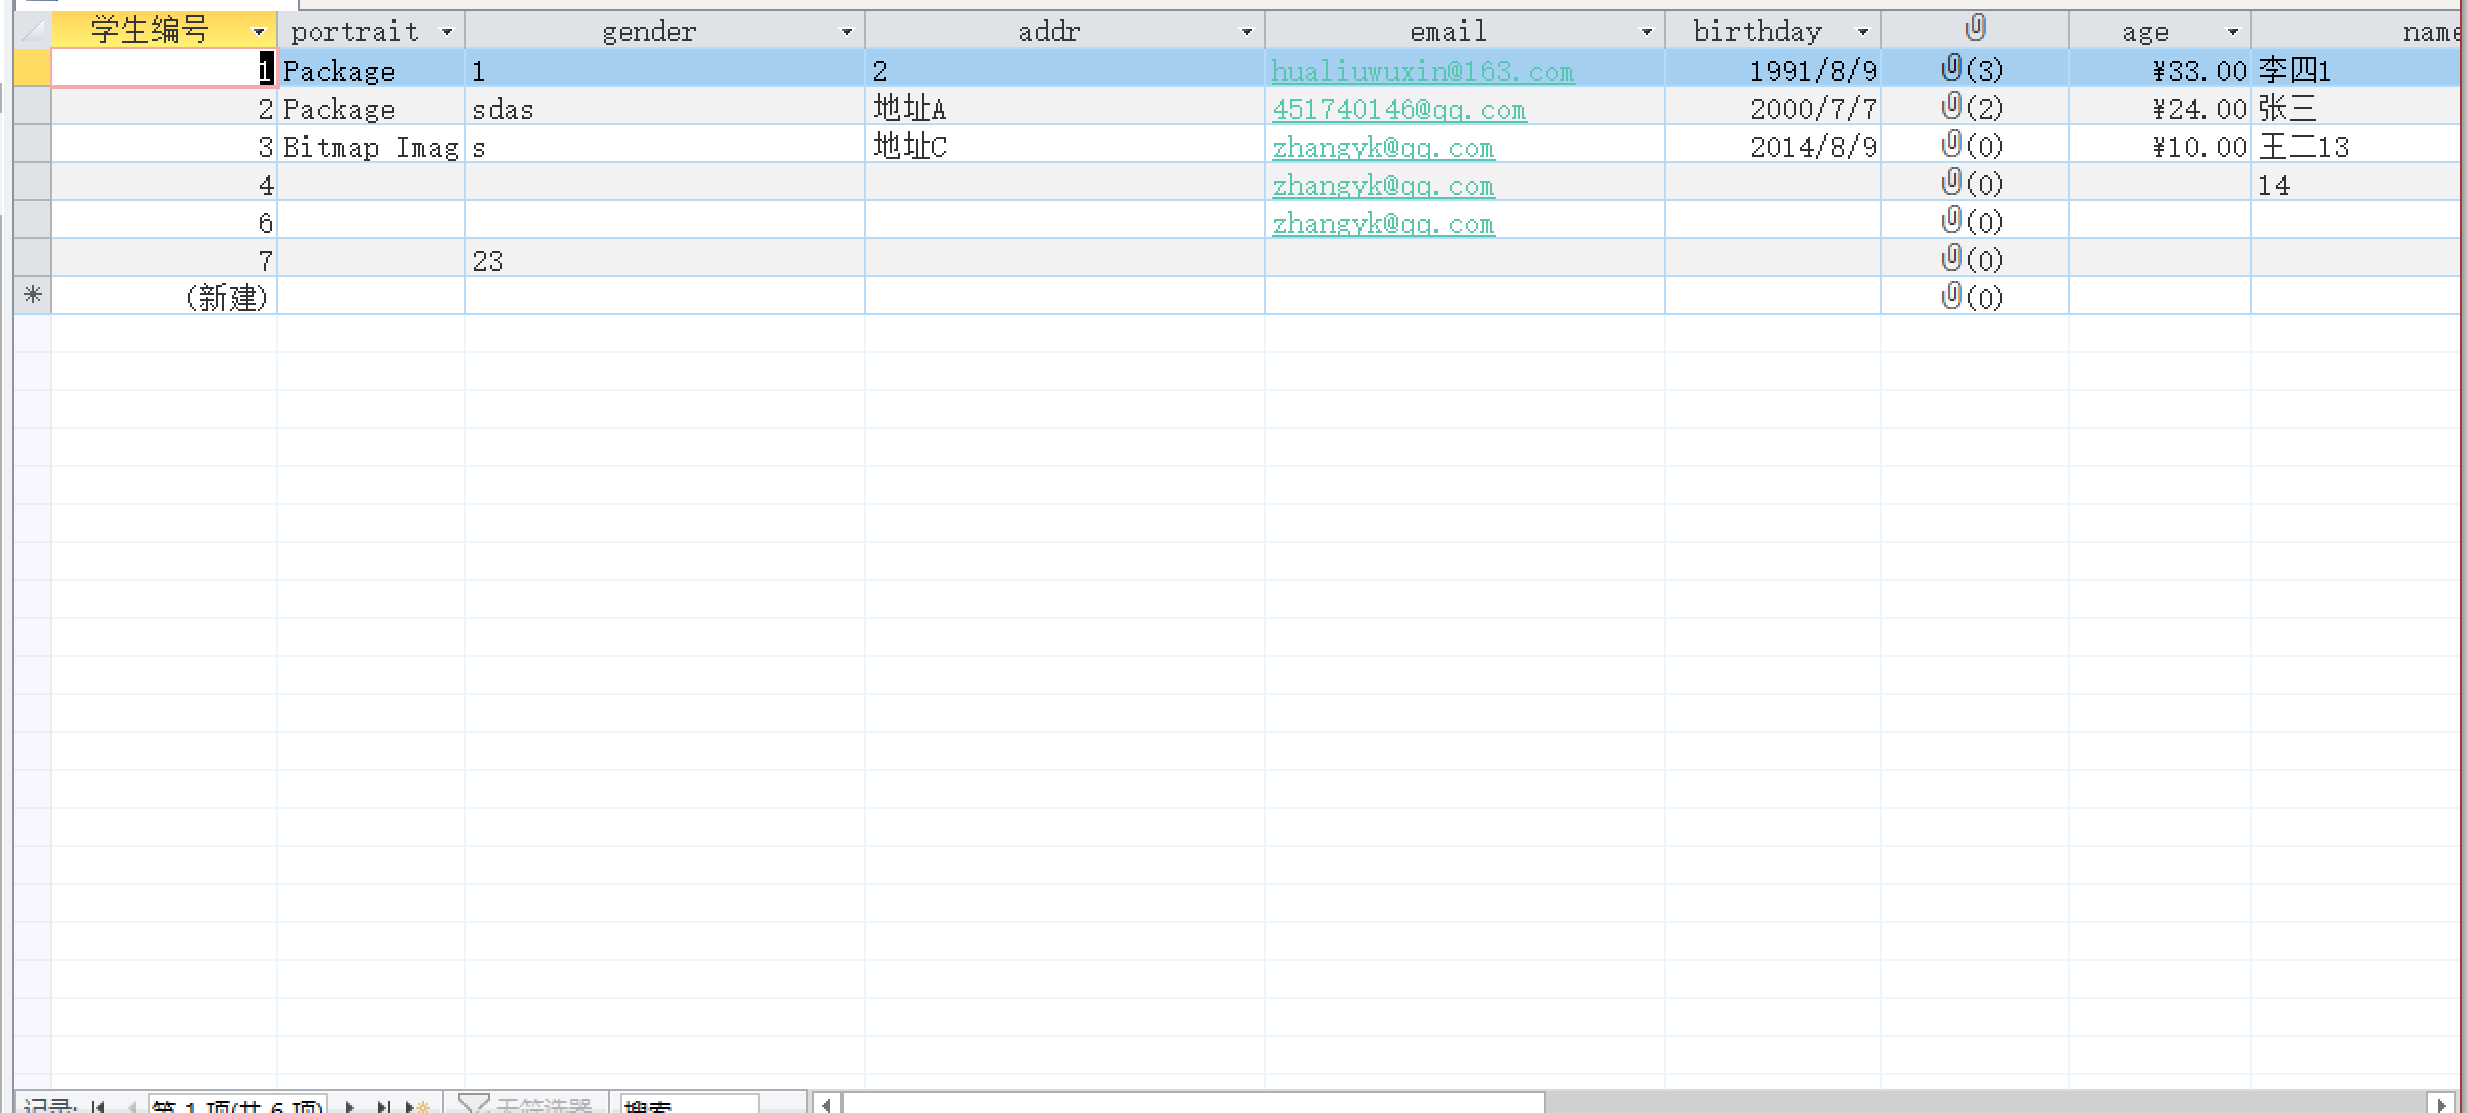Viewport: 2468px width, 1113px height.
Task: Open the email column sort dropdown
Action: pos(1647,32)
